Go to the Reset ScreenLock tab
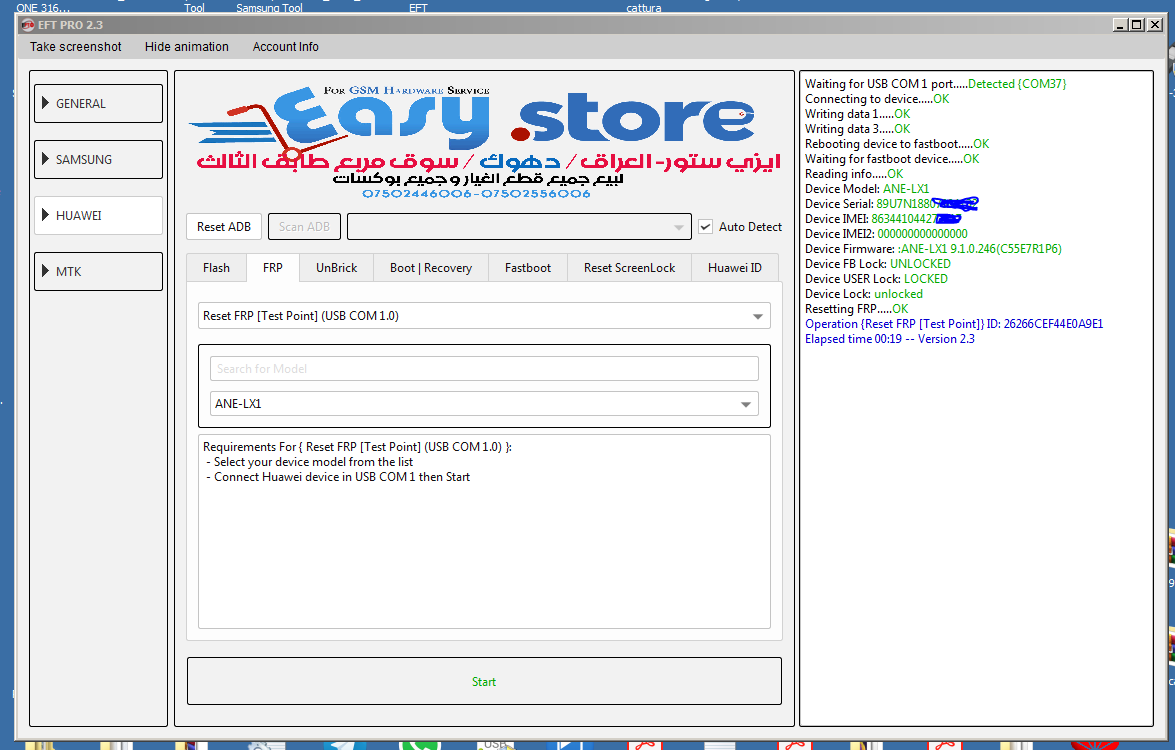1175x750 pixels. point(629,268)
